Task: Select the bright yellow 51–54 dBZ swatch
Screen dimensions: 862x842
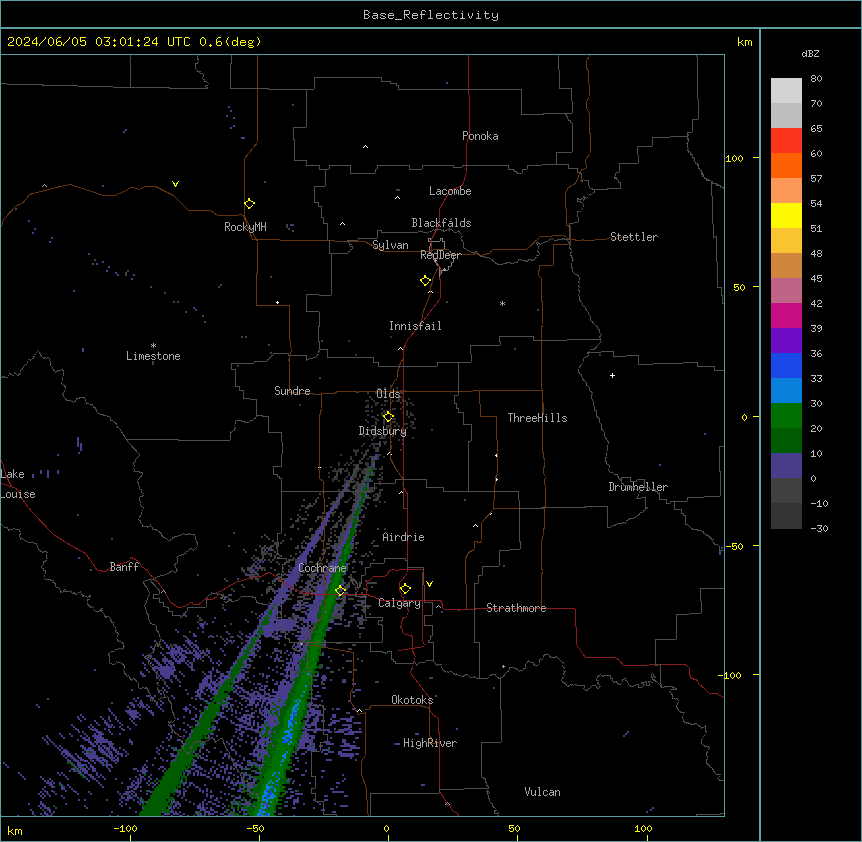Action: click(x=786, y=215)
